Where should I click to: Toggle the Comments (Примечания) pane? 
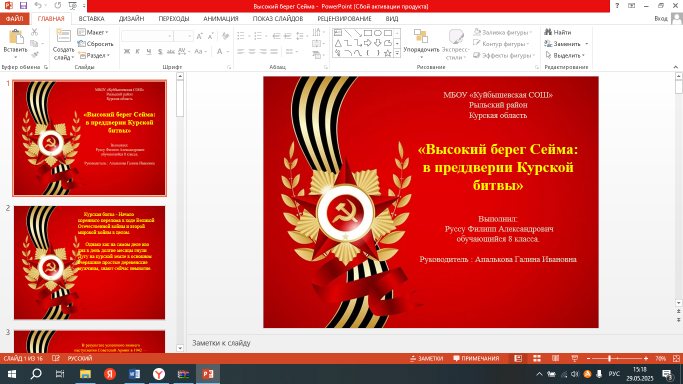point(476,358)
